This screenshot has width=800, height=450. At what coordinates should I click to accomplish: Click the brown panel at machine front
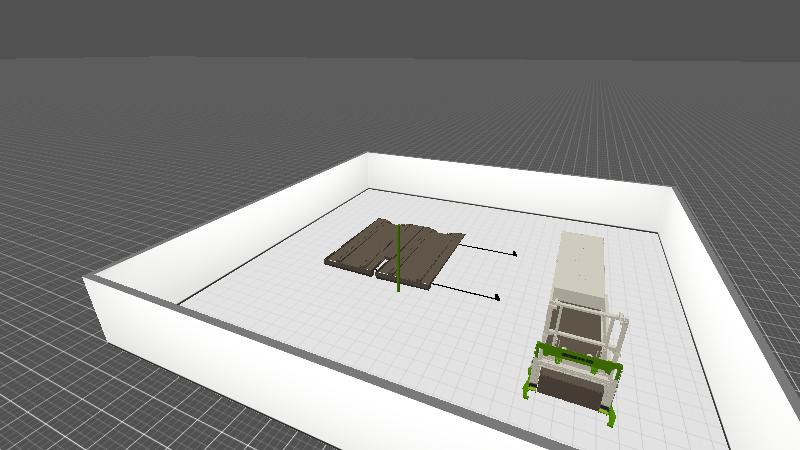coord(570,386)
